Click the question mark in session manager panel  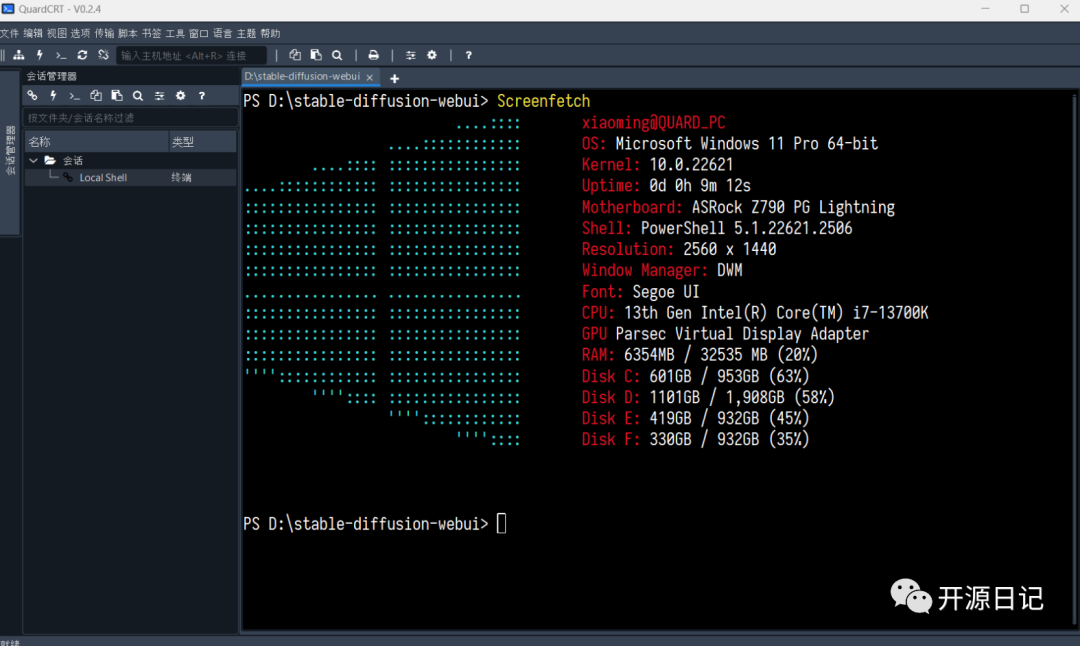tap(202, 96)
